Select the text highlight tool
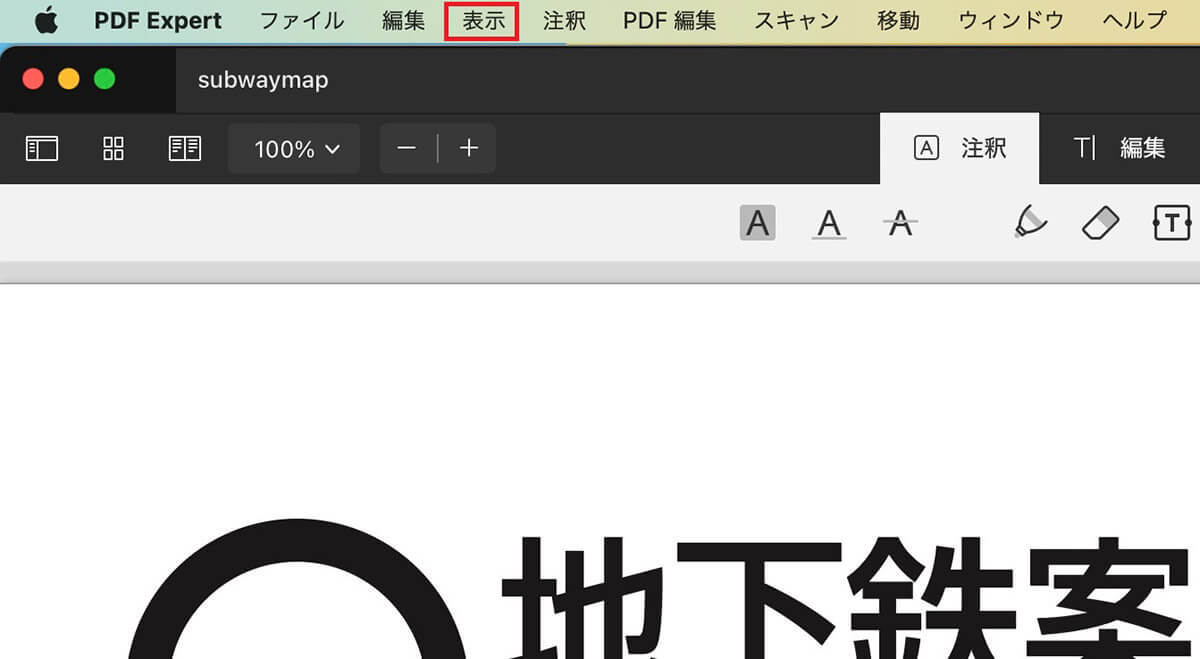This screenshot has width=1200, height=659. tap(758, 222)
